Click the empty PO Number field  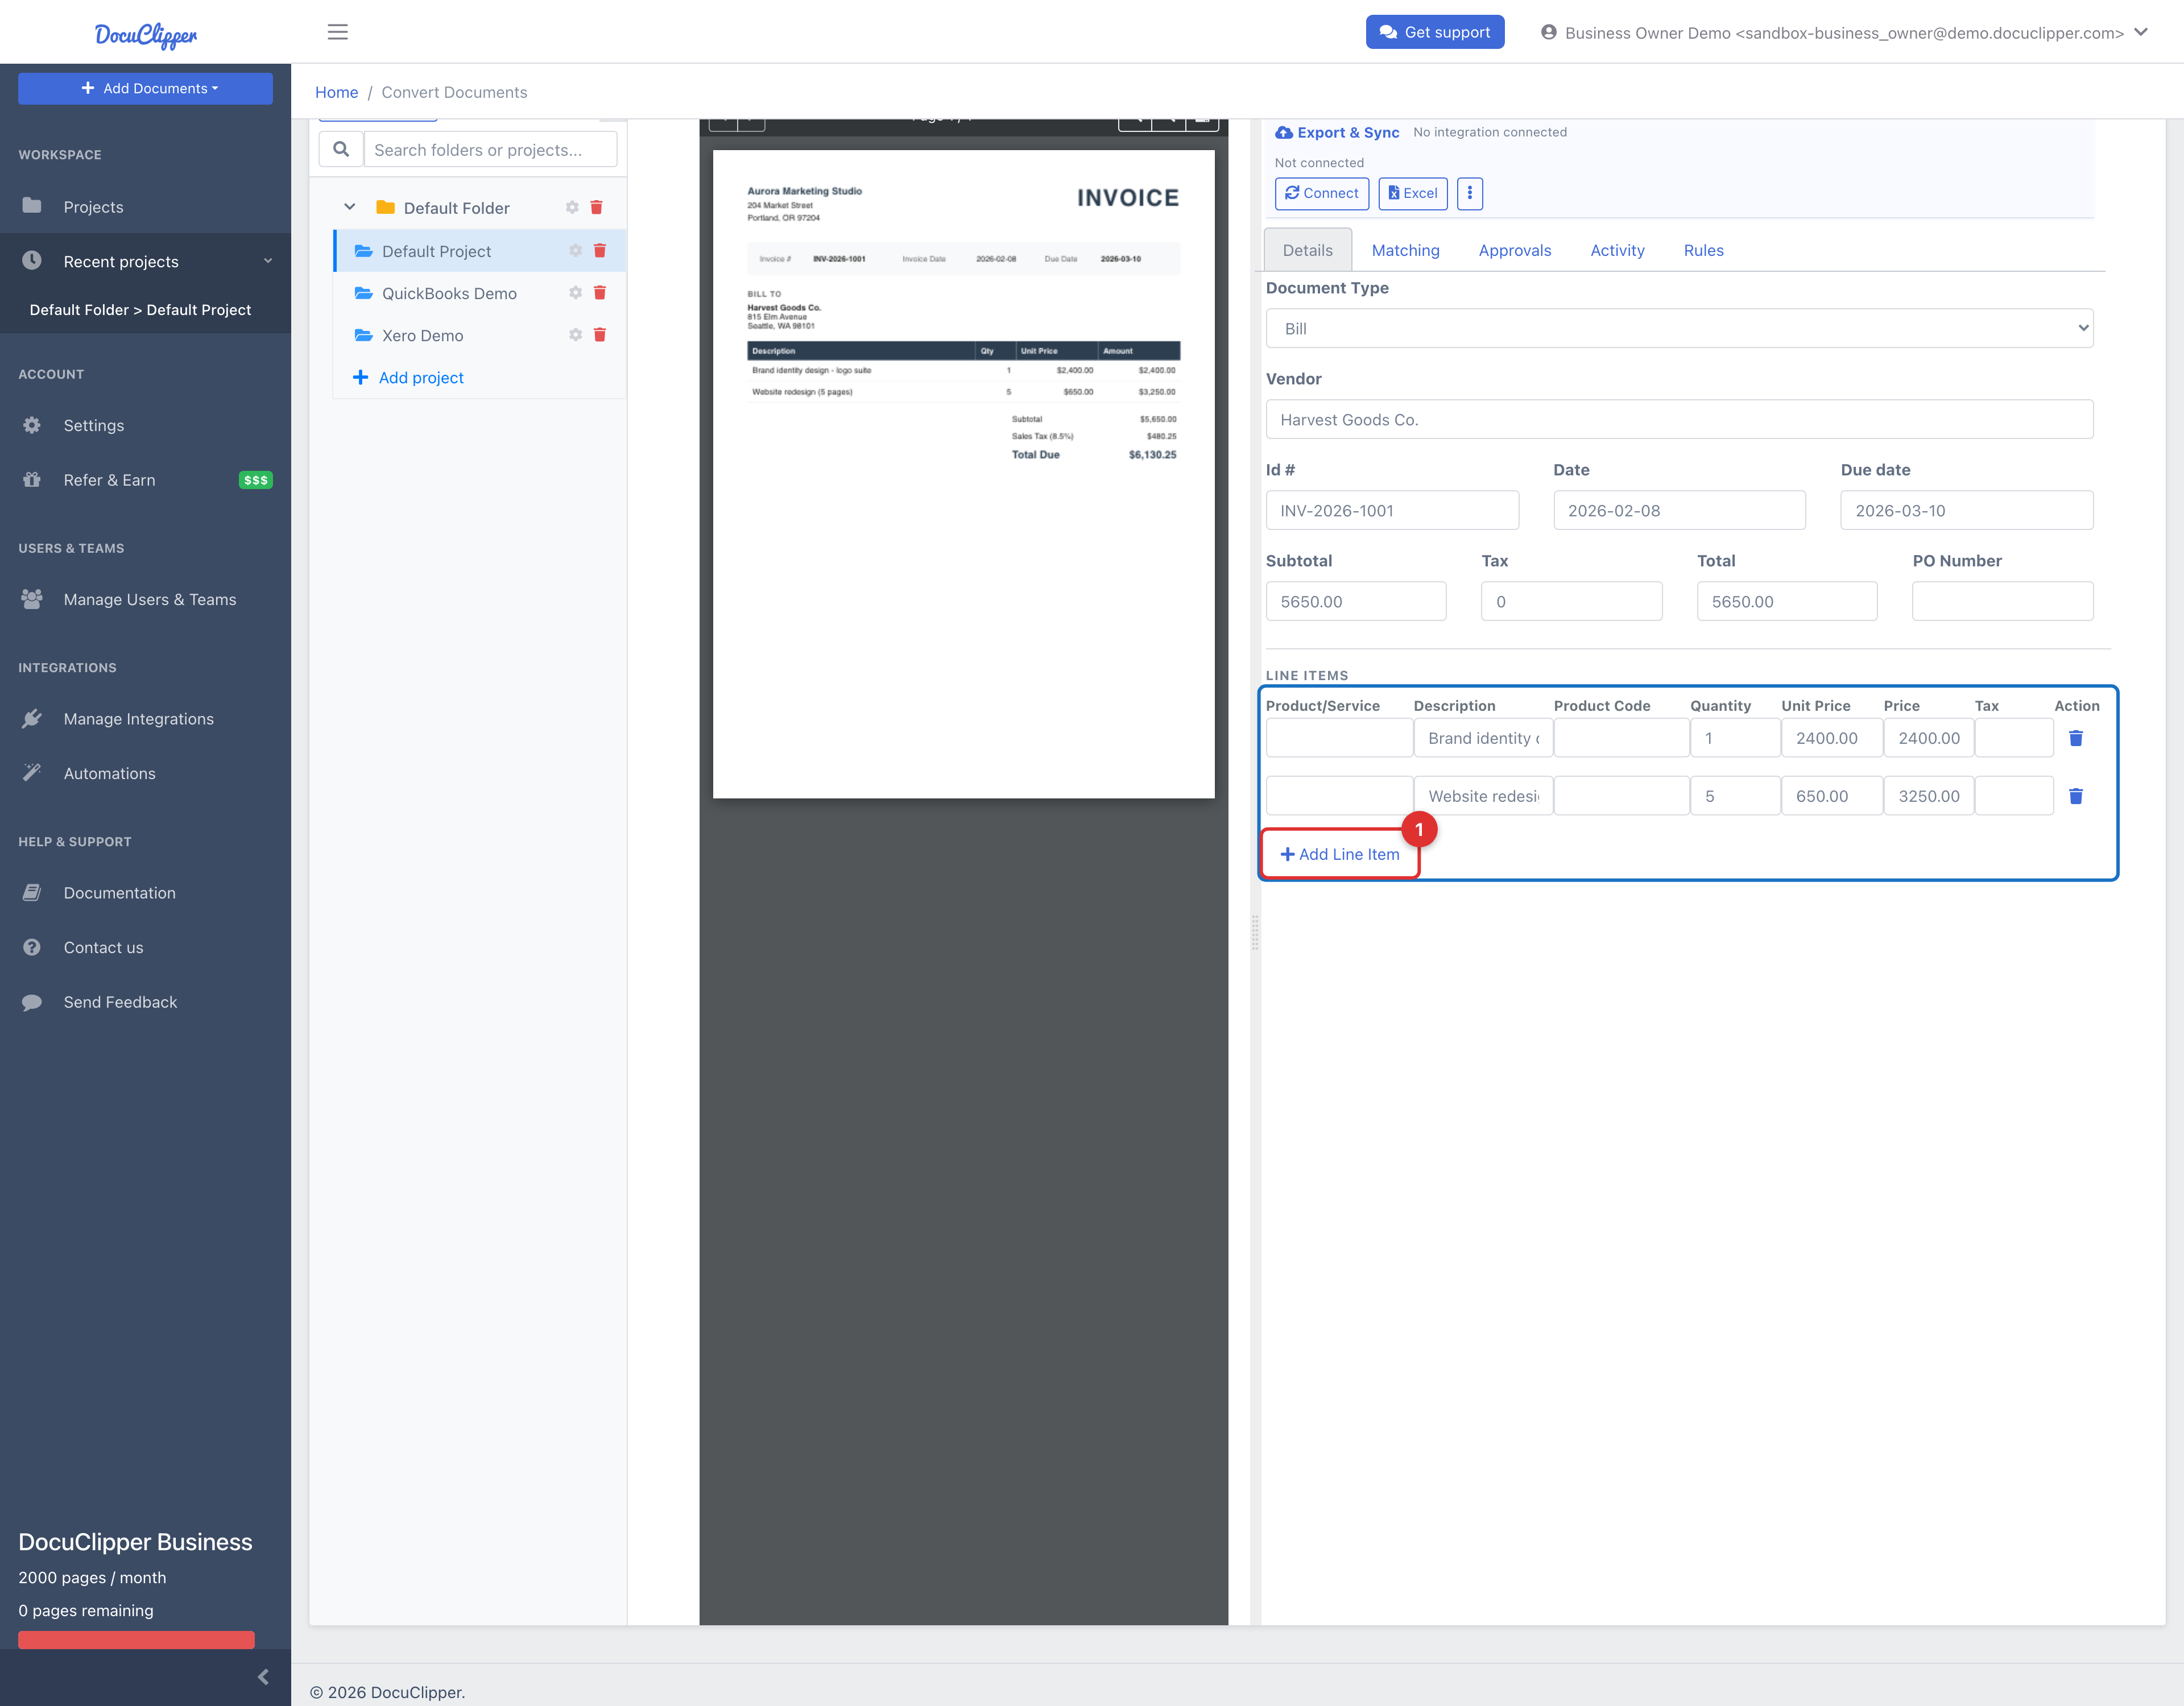point(2002,601)
